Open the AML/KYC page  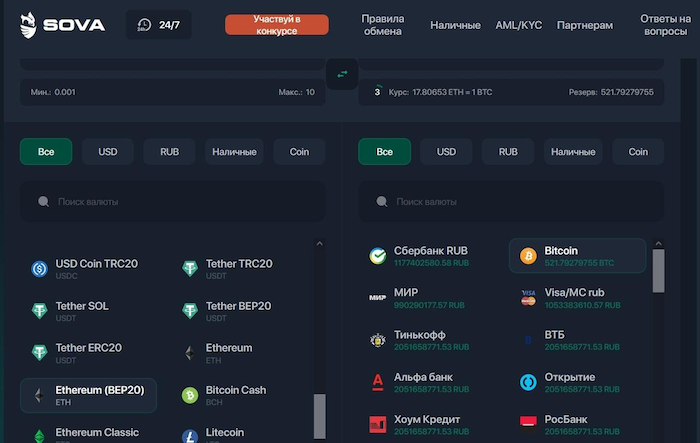[519, 25]
